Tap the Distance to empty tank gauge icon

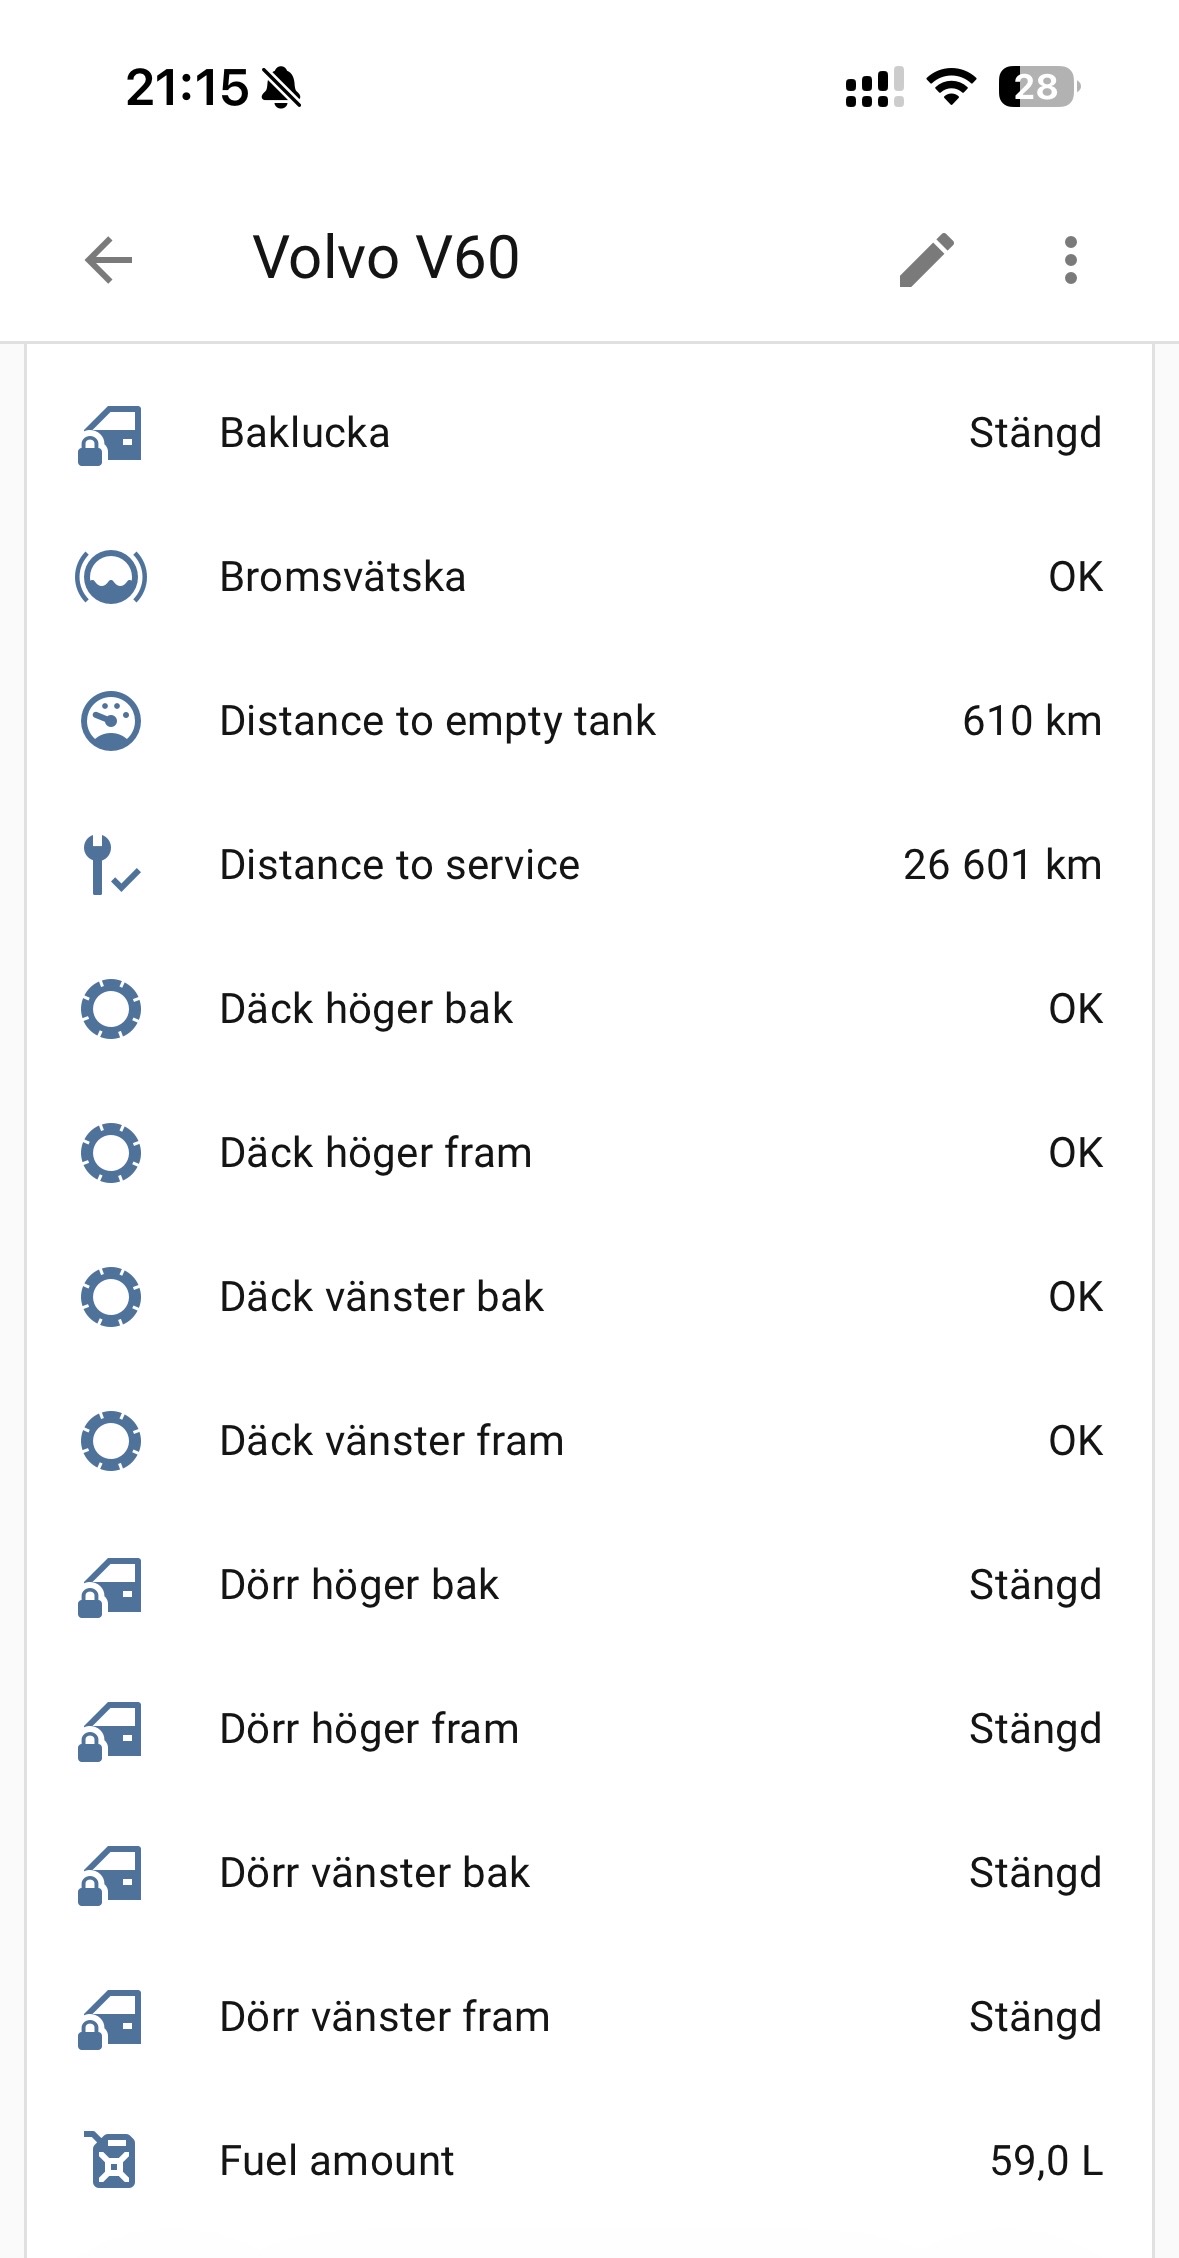110,721
